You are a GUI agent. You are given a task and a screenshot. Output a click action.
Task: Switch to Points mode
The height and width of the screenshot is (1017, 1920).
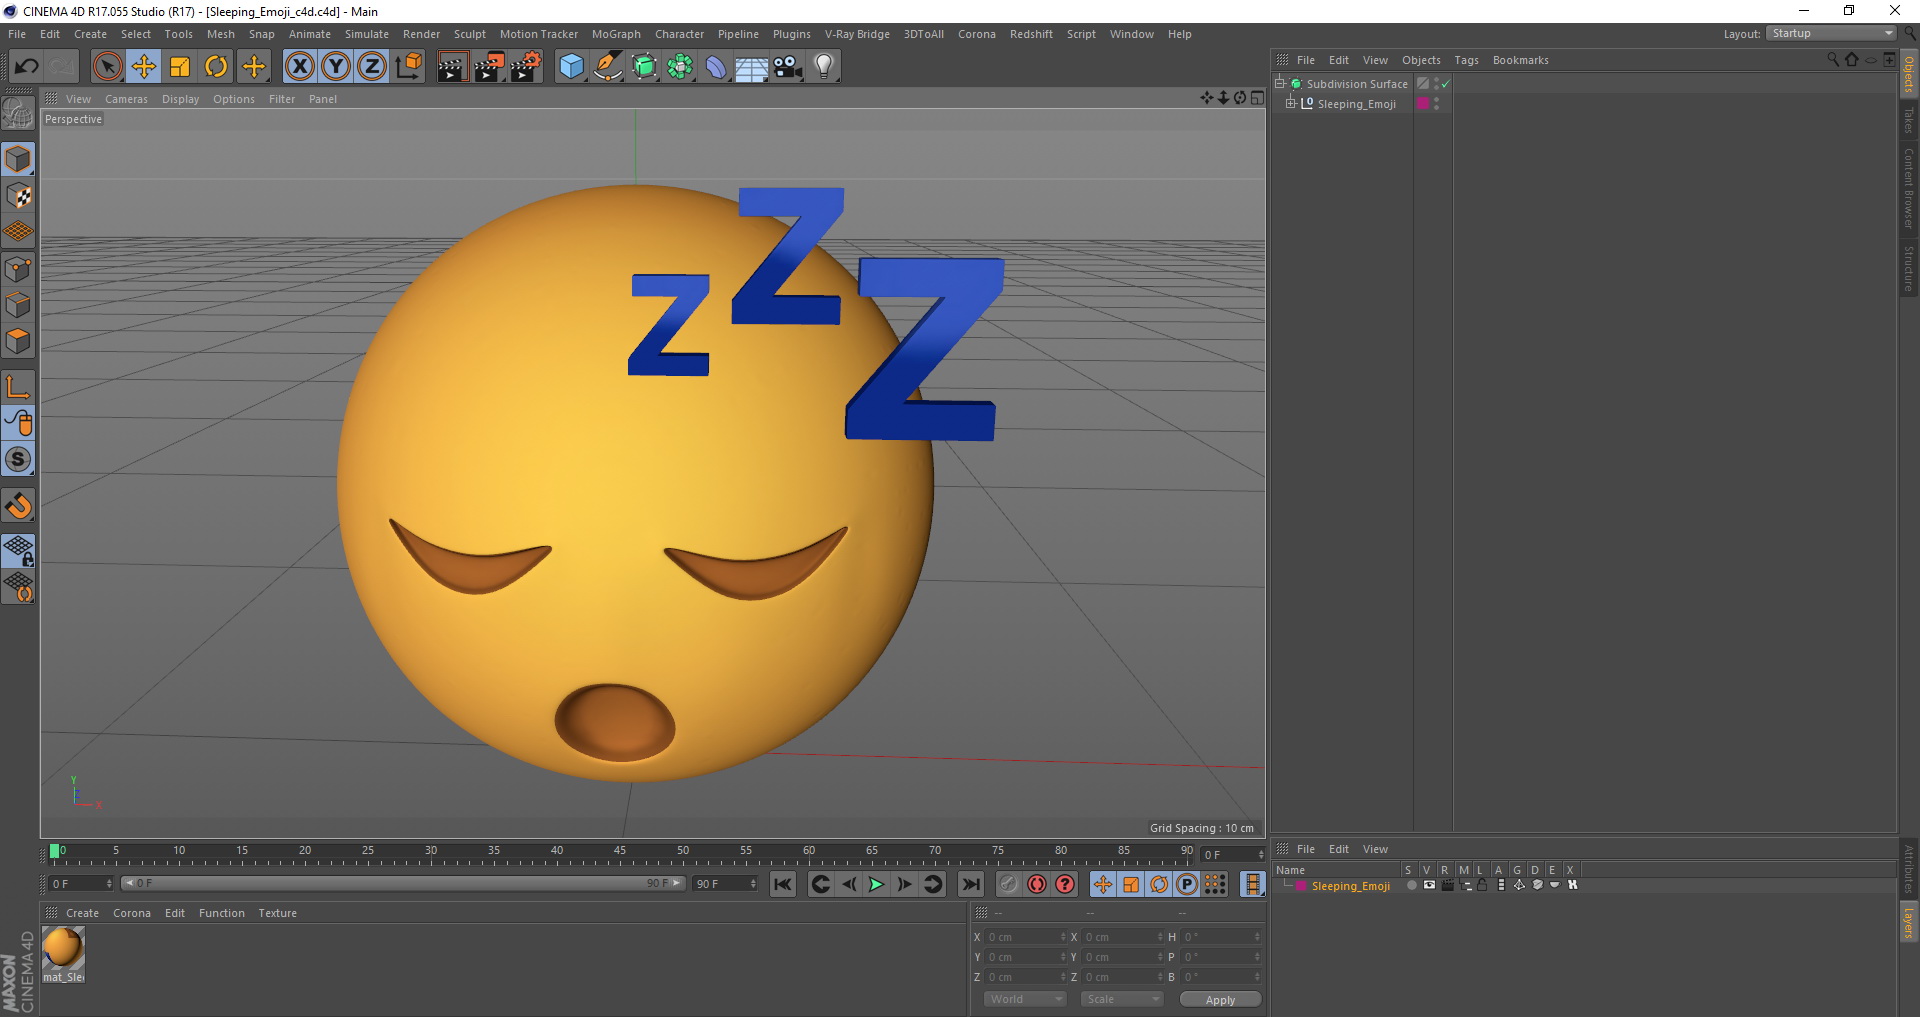18,269
